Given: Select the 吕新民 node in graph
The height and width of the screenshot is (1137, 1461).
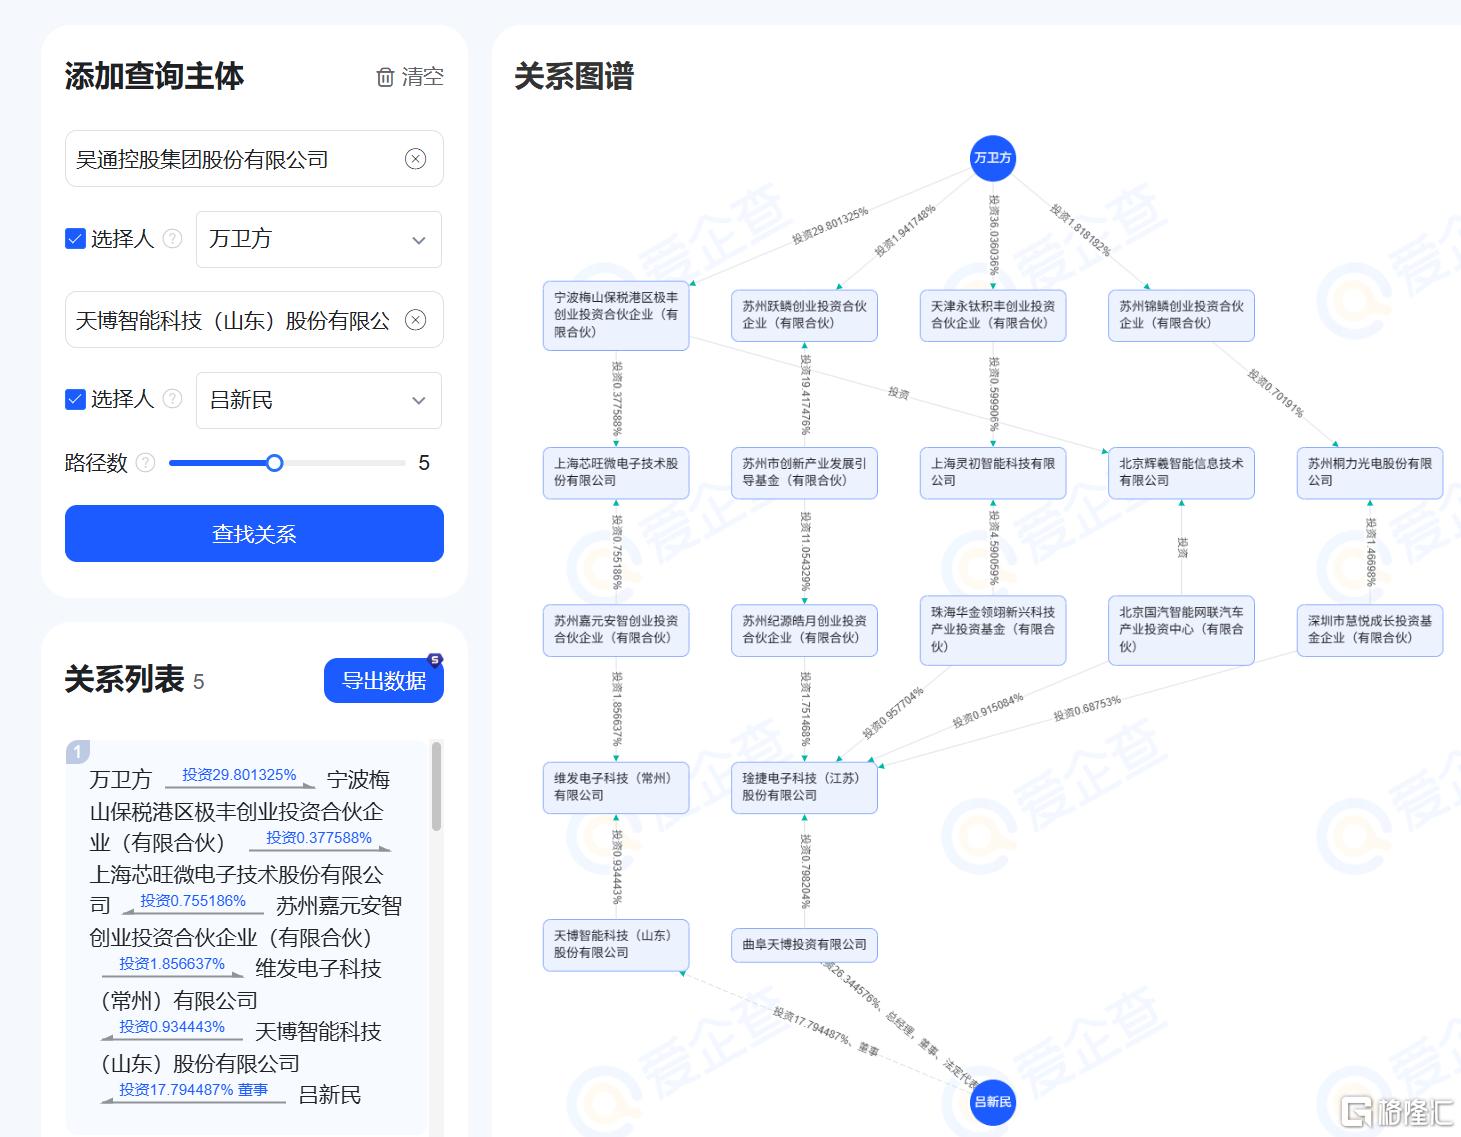Looking at the screenshot, I should point(993,1102).
